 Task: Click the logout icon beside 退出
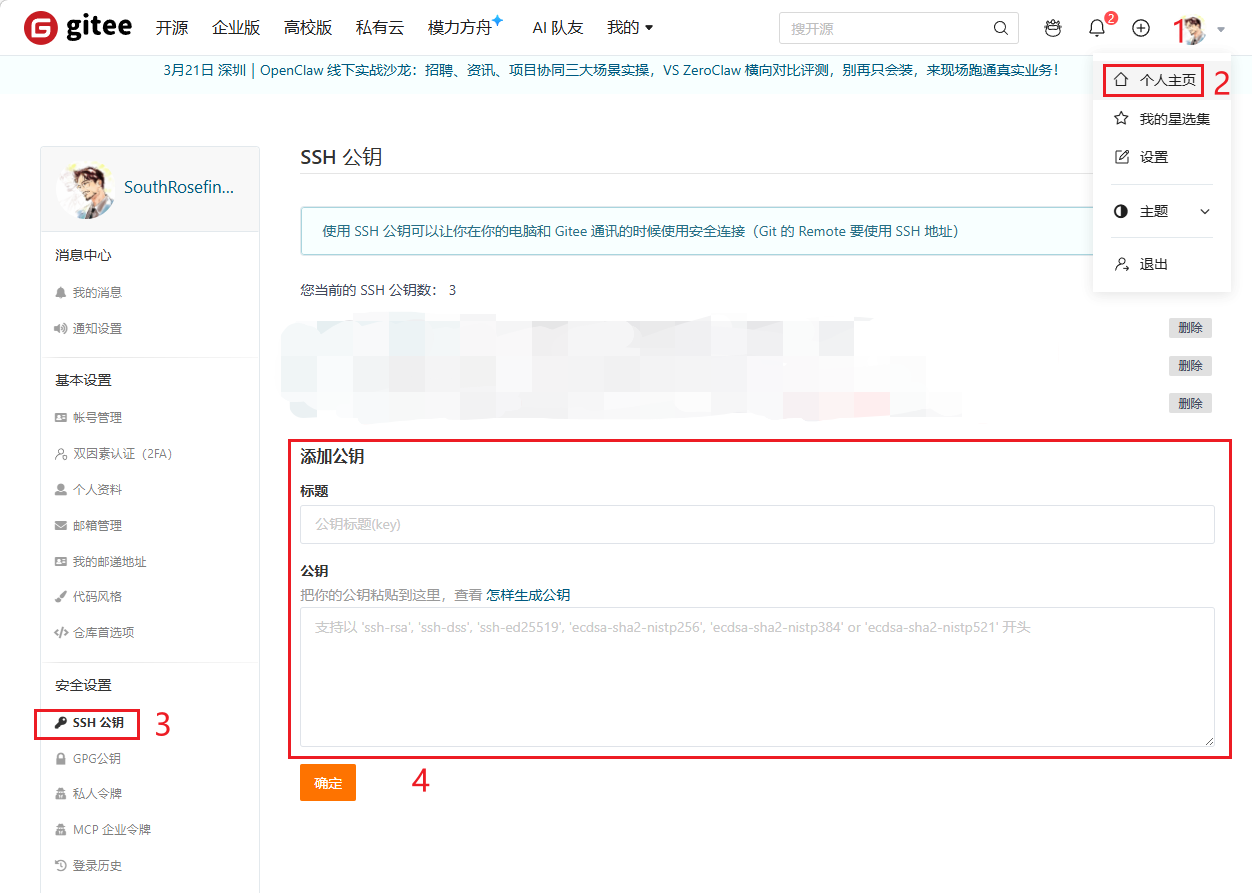tap(1121, 264)
